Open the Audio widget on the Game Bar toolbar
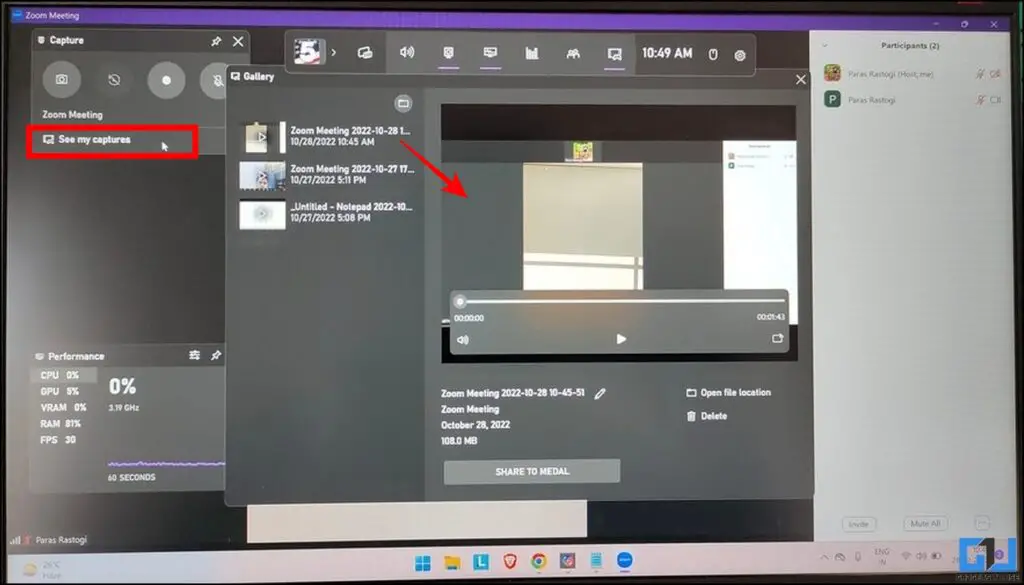 coord(407,54)
